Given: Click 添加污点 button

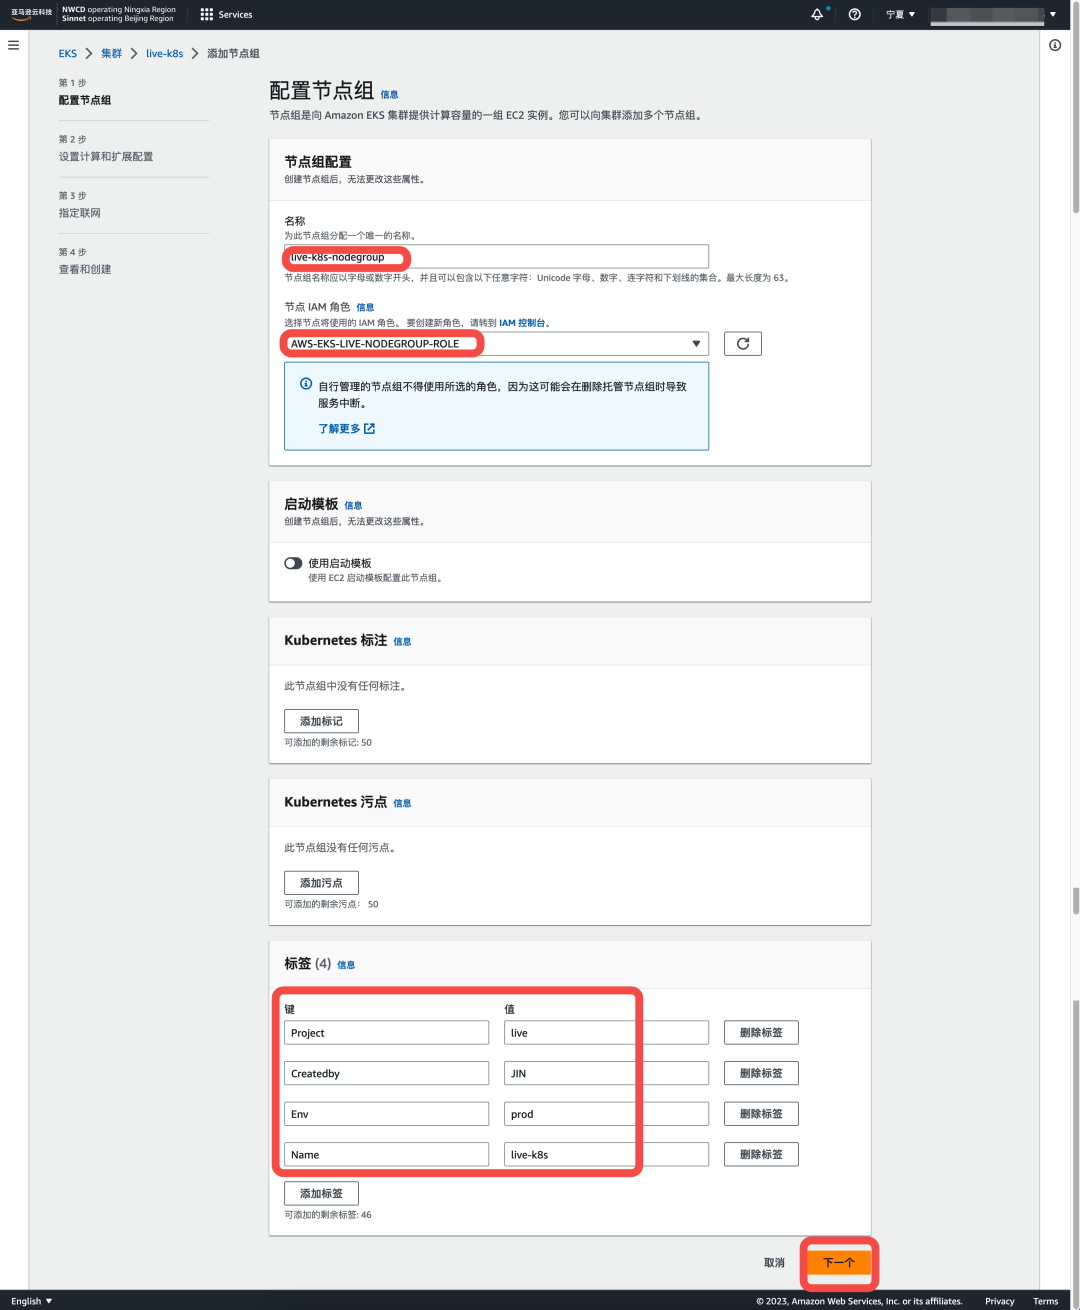Looking at the screenshot, I should coord(321,883).
